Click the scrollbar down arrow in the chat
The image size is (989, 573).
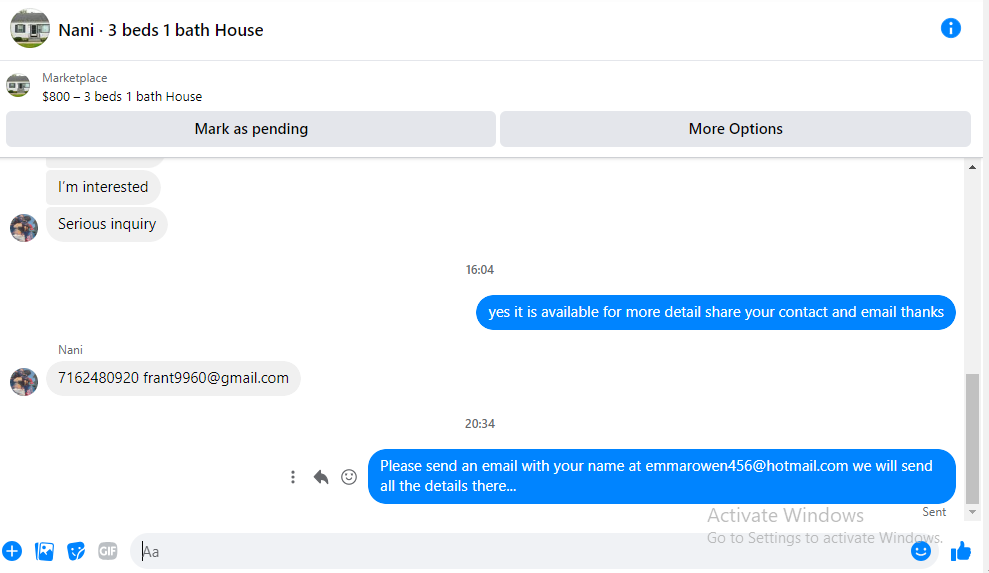pyautogui.click(x=972, y=512)
